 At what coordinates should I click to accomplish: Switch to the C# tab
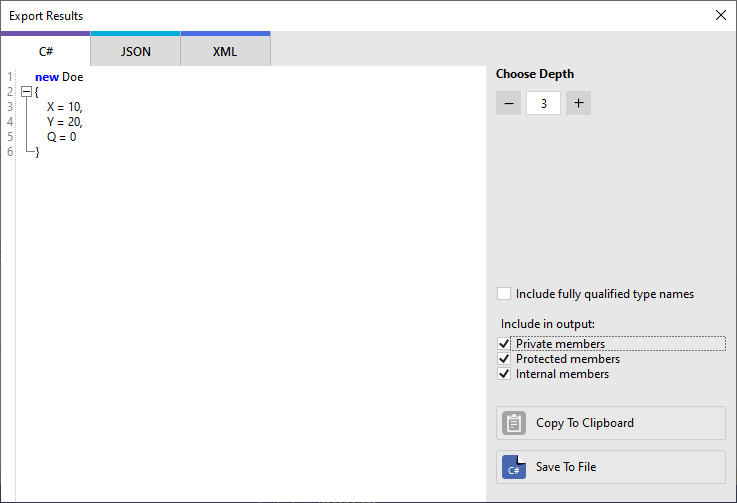(46, 51)
